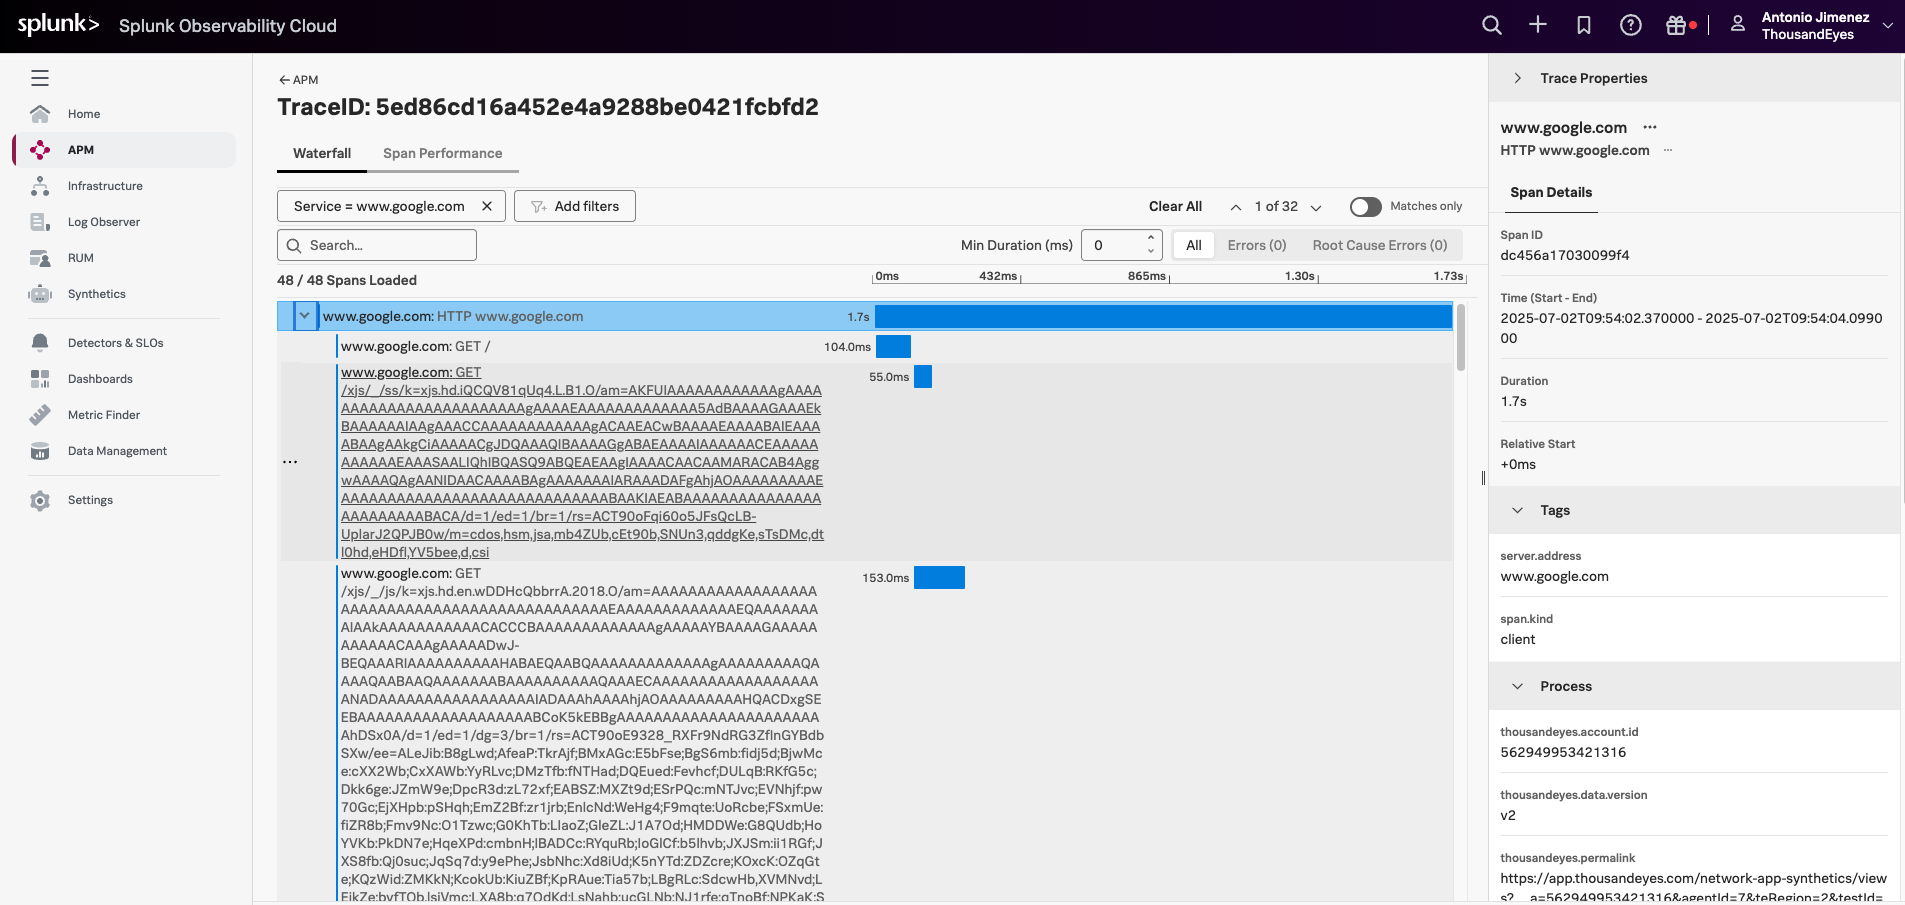Open the GET /xjs/_/ss span link

(582, 462)
